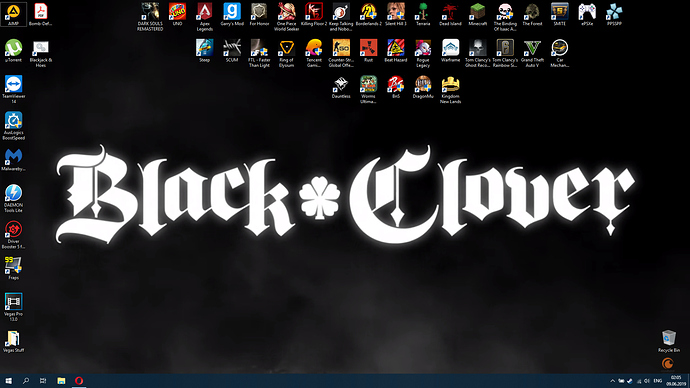
Task: Open the Bomb Def PDF file
Action: coord(40,14)
